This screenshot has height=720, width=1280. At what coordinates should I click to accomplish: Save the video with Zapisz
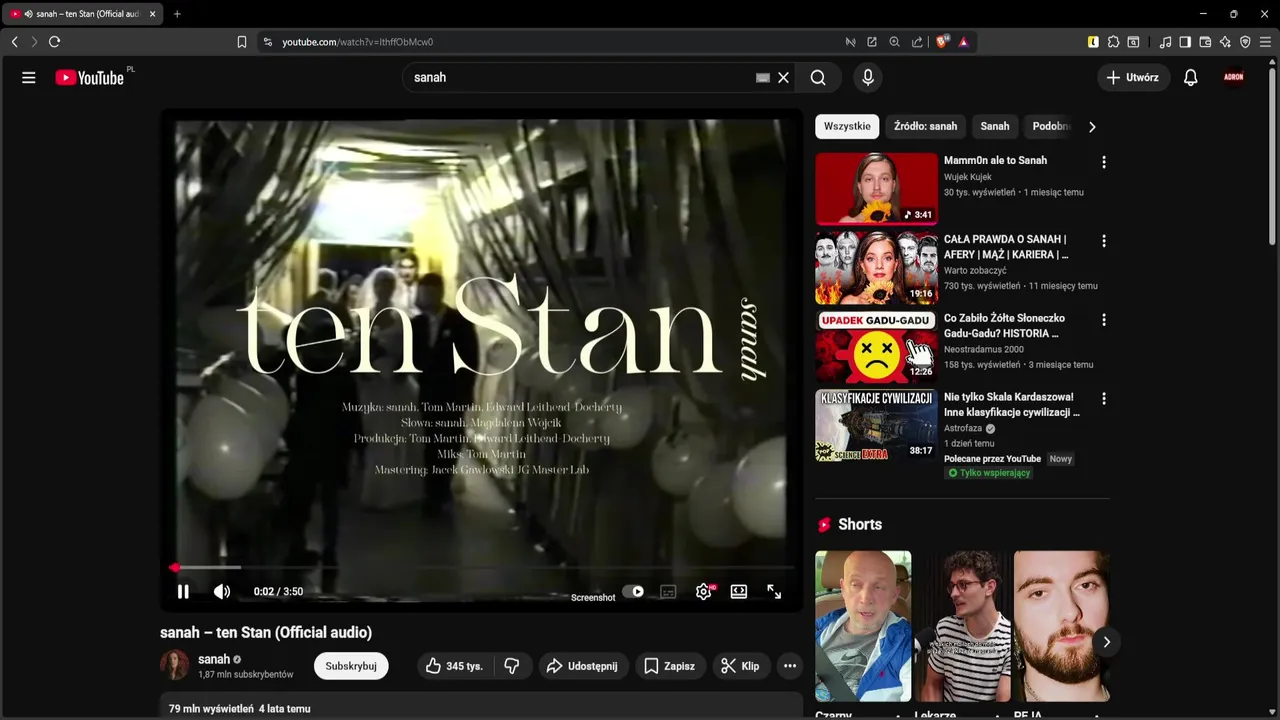pyautogui.click(x=670, y=666)
